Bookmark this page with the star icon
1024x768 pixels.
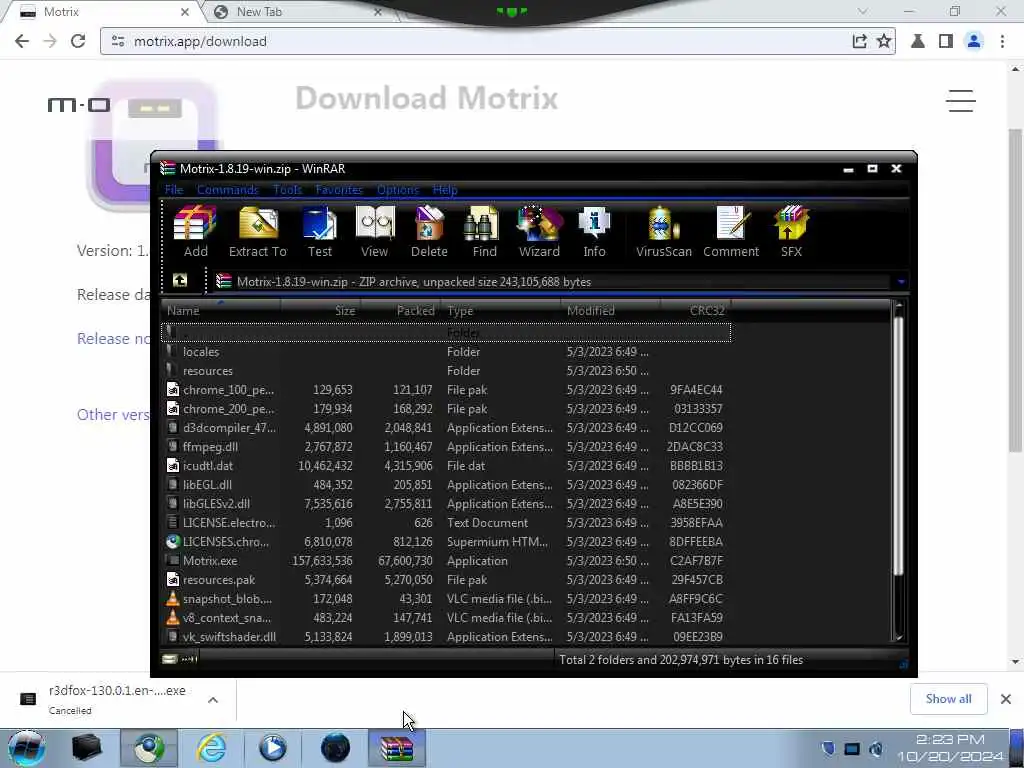(x=884, y=41)
